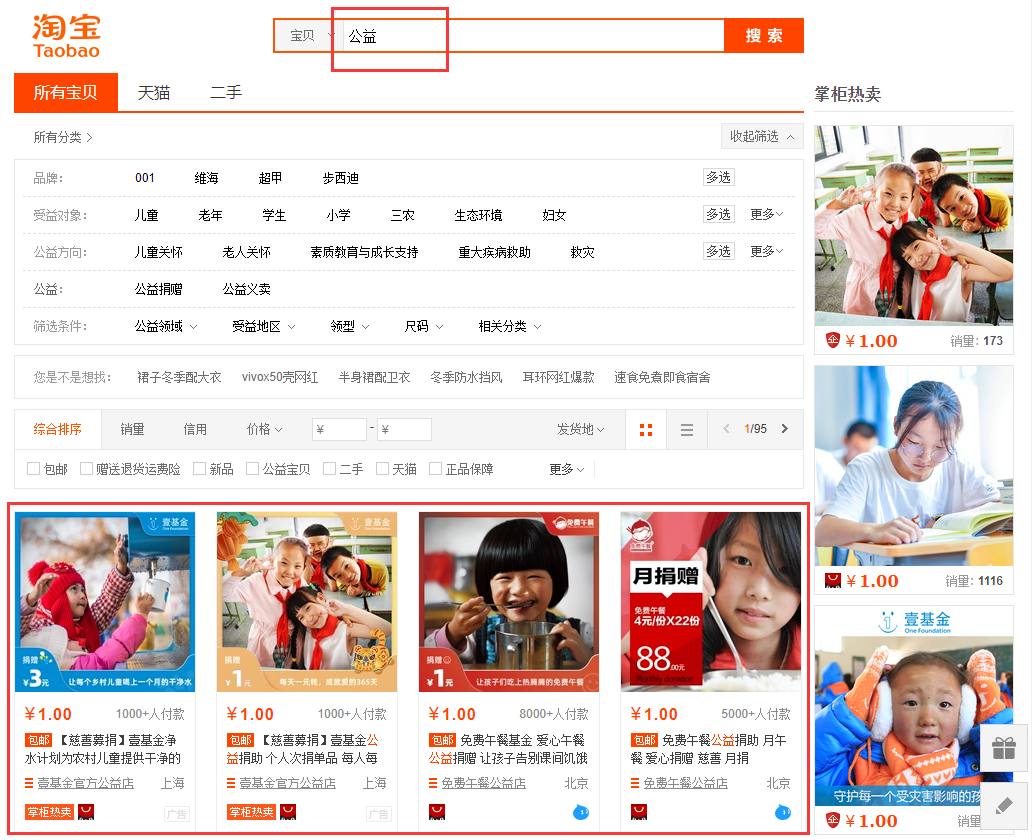Click the Taobao logo
Viewport: 1032px width, 840px height.
coord(66,37)
